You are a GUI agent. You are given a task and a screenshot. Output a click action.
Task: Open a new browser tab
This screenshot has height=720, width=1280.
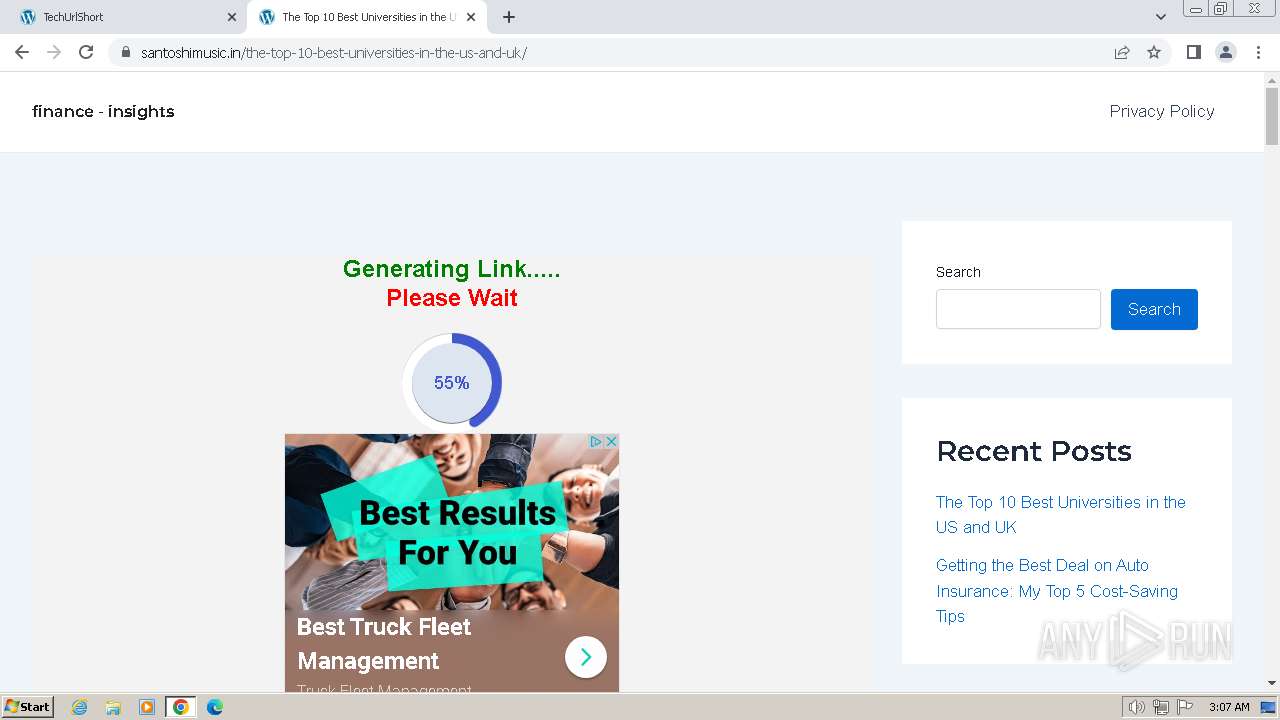[x=508, y=17]
